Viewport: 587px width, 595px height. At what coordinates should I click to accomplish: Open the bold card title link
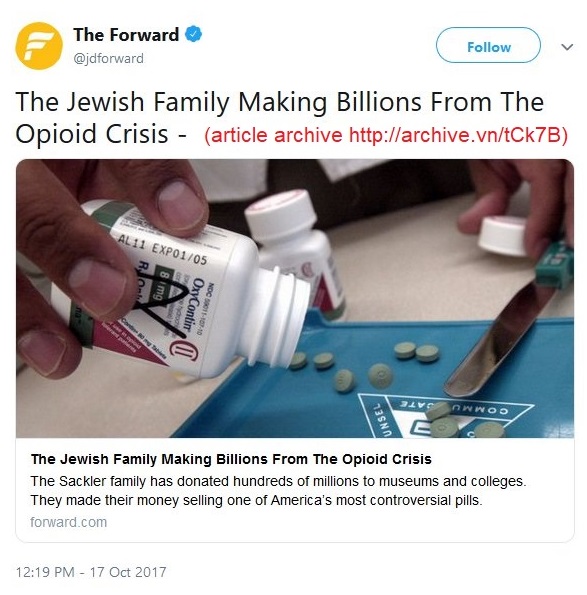pyautogui.click(x=231, y=459)
